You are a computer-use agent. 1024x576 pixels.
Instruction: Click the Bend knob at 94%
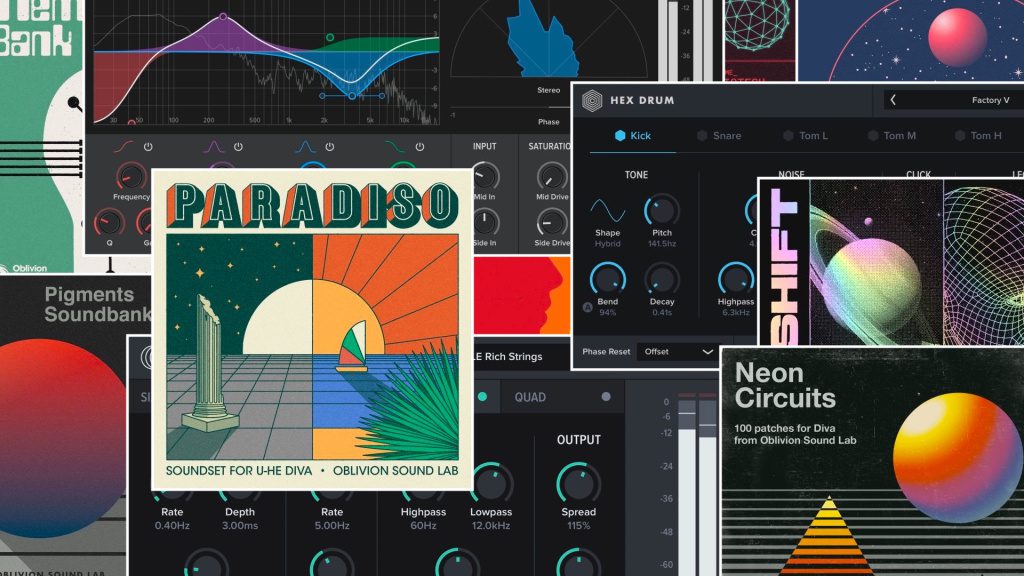click(607, 280)
